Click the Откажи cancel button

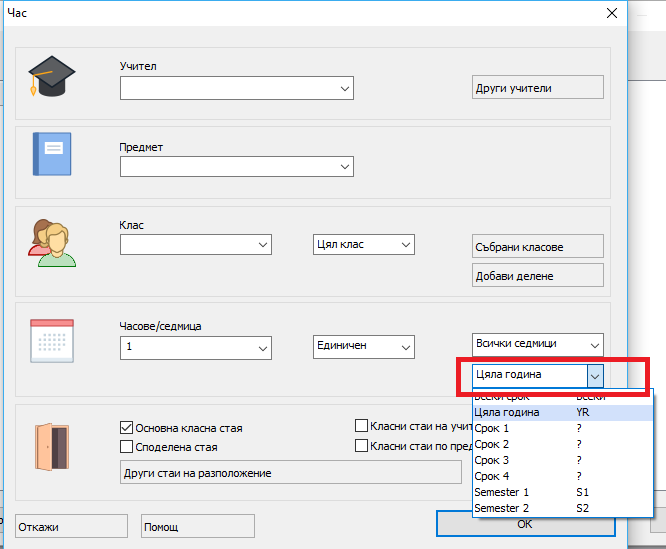(71, 526)
